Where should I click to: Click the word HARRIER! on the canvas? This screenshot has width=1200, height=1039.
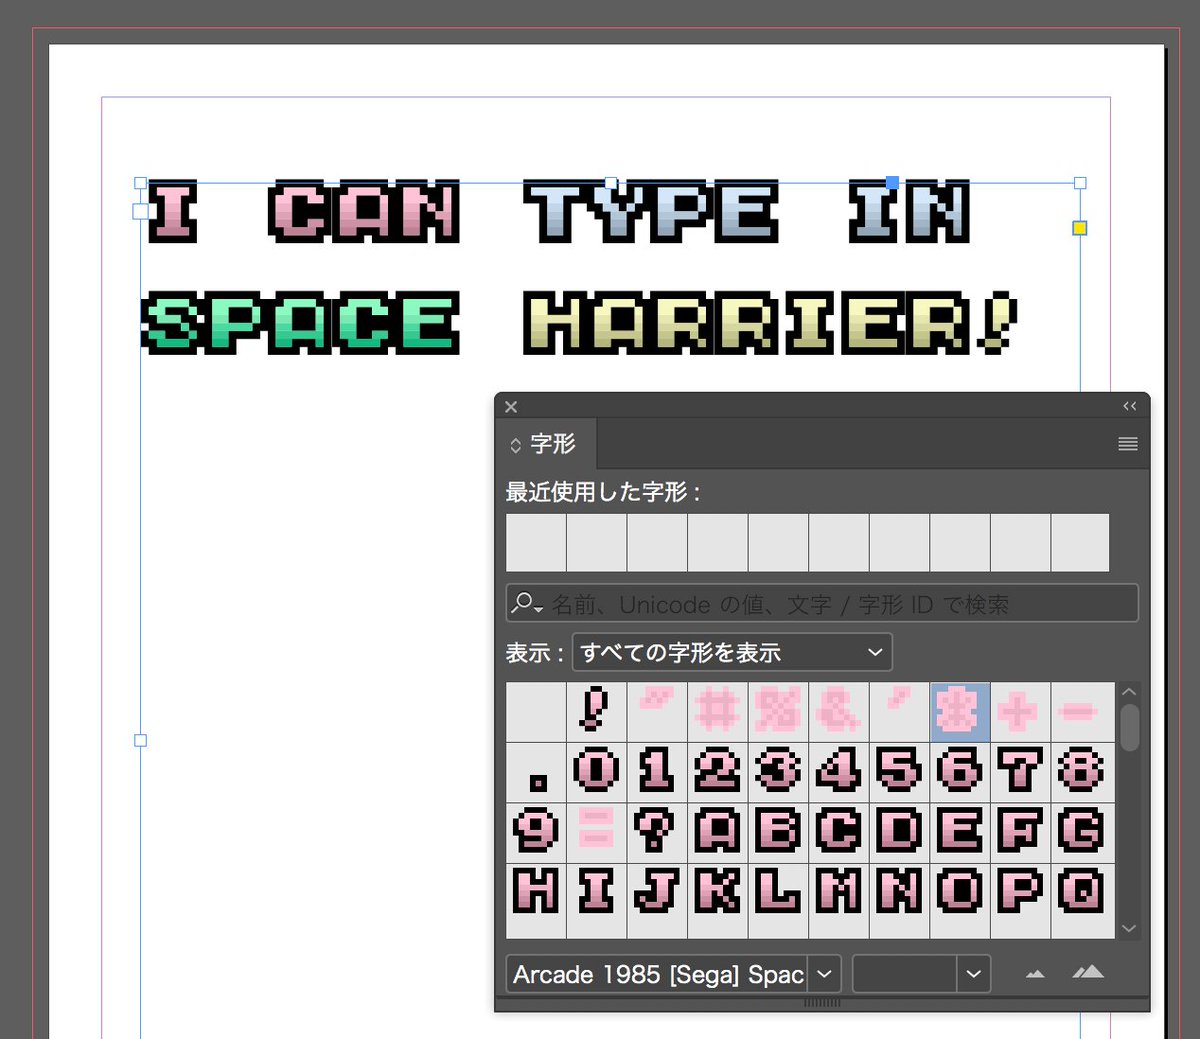point(770,324)
